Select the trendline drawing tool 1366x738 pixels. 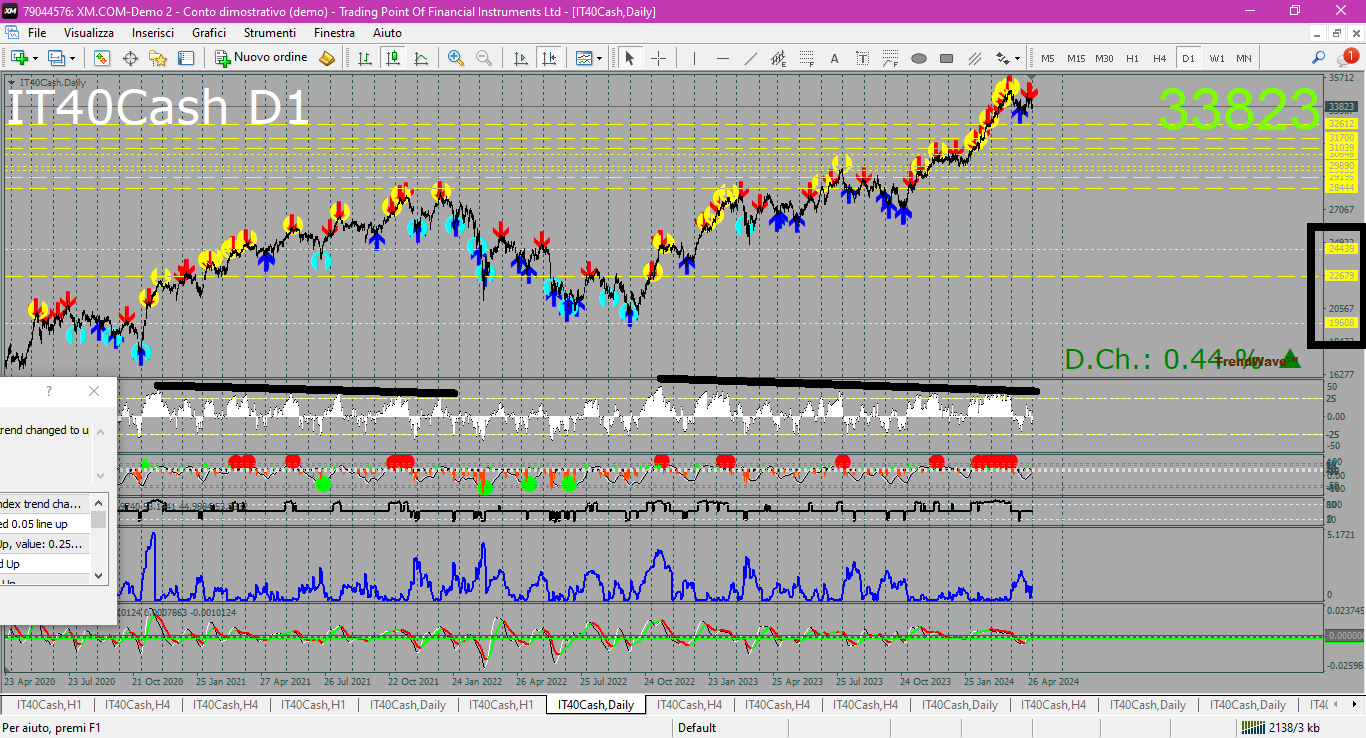click(751, 58)
